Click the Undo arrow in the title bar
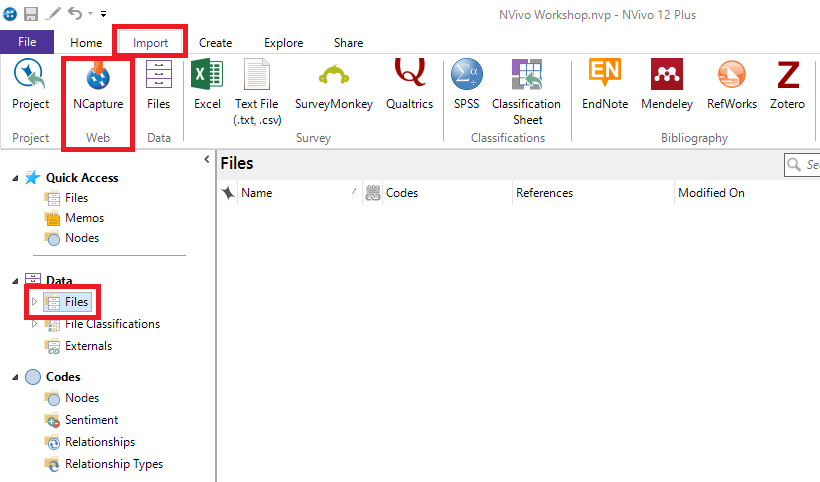 point(75,13)
